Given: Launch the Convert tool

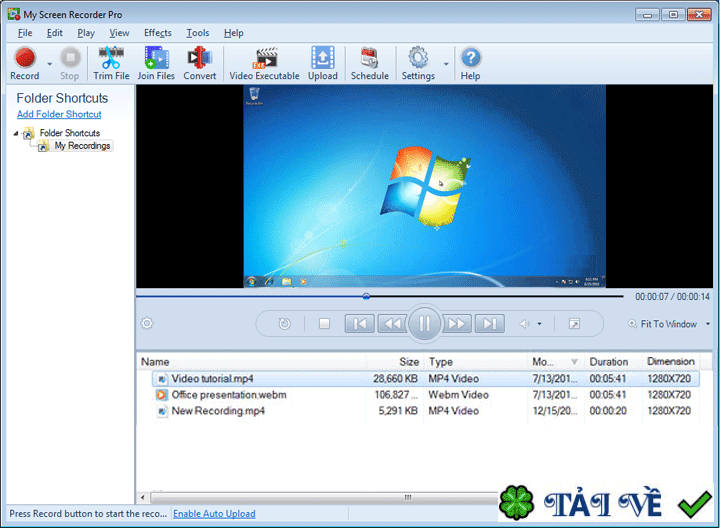Looking at the screenshot, I should (200, 64).
